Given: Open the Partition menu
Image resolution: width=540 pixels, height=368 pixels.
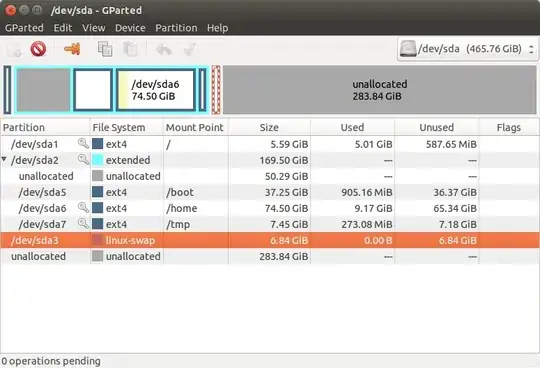Looking at the screenshot, I should [x=176, y=28].
